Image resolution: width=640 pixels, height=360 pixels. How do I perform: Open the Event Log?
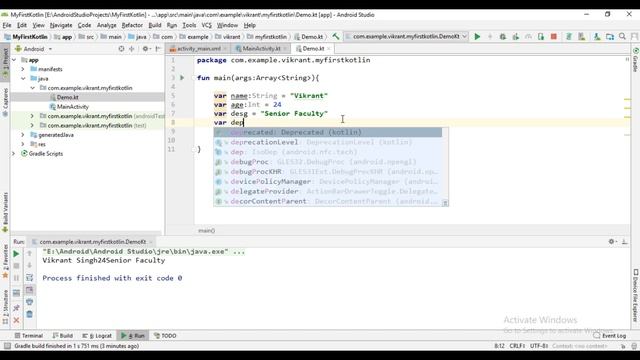click(609, 336)
